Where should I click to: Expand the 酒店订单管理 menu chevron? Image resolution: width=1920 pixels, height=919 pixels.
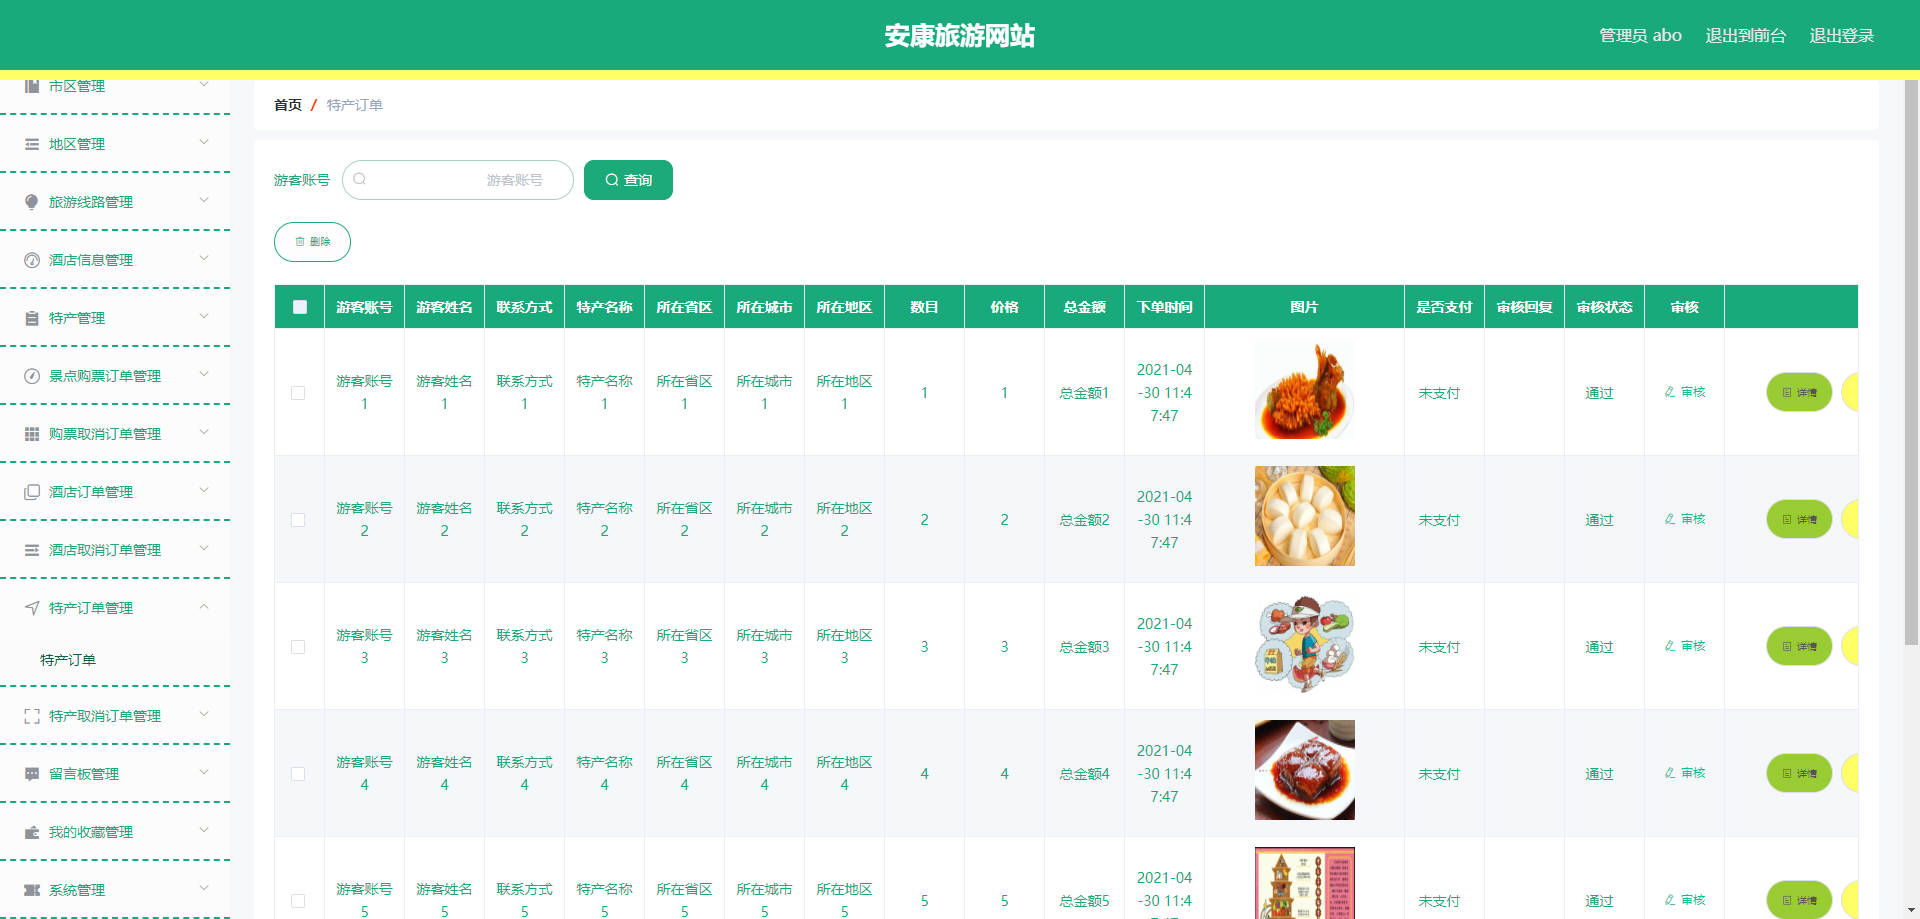(x=204, y=490)
